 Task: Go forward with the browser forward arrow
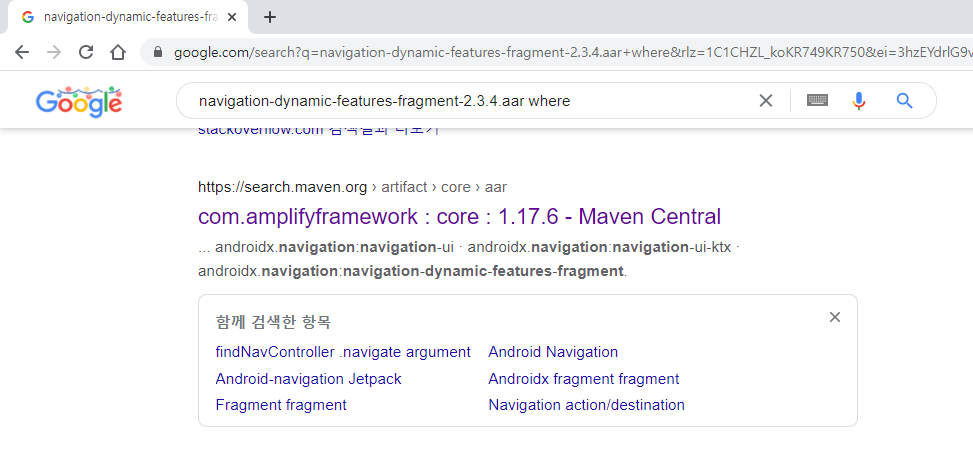pos(54,52)
